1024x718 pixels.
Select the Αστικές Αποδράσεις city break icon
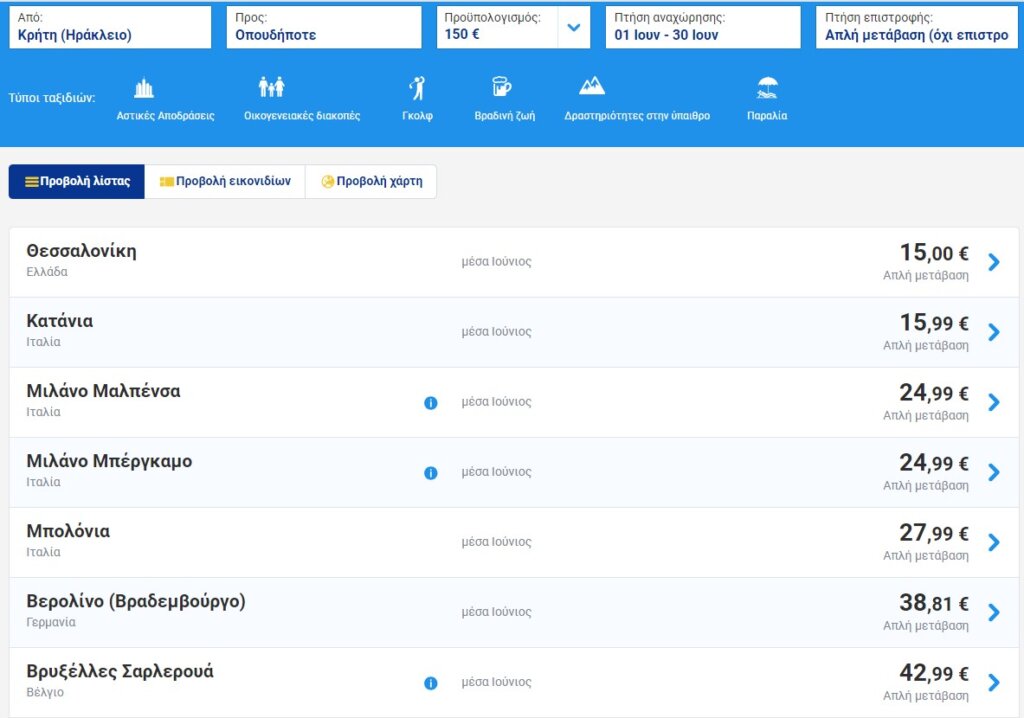click(x=144, y=89)
